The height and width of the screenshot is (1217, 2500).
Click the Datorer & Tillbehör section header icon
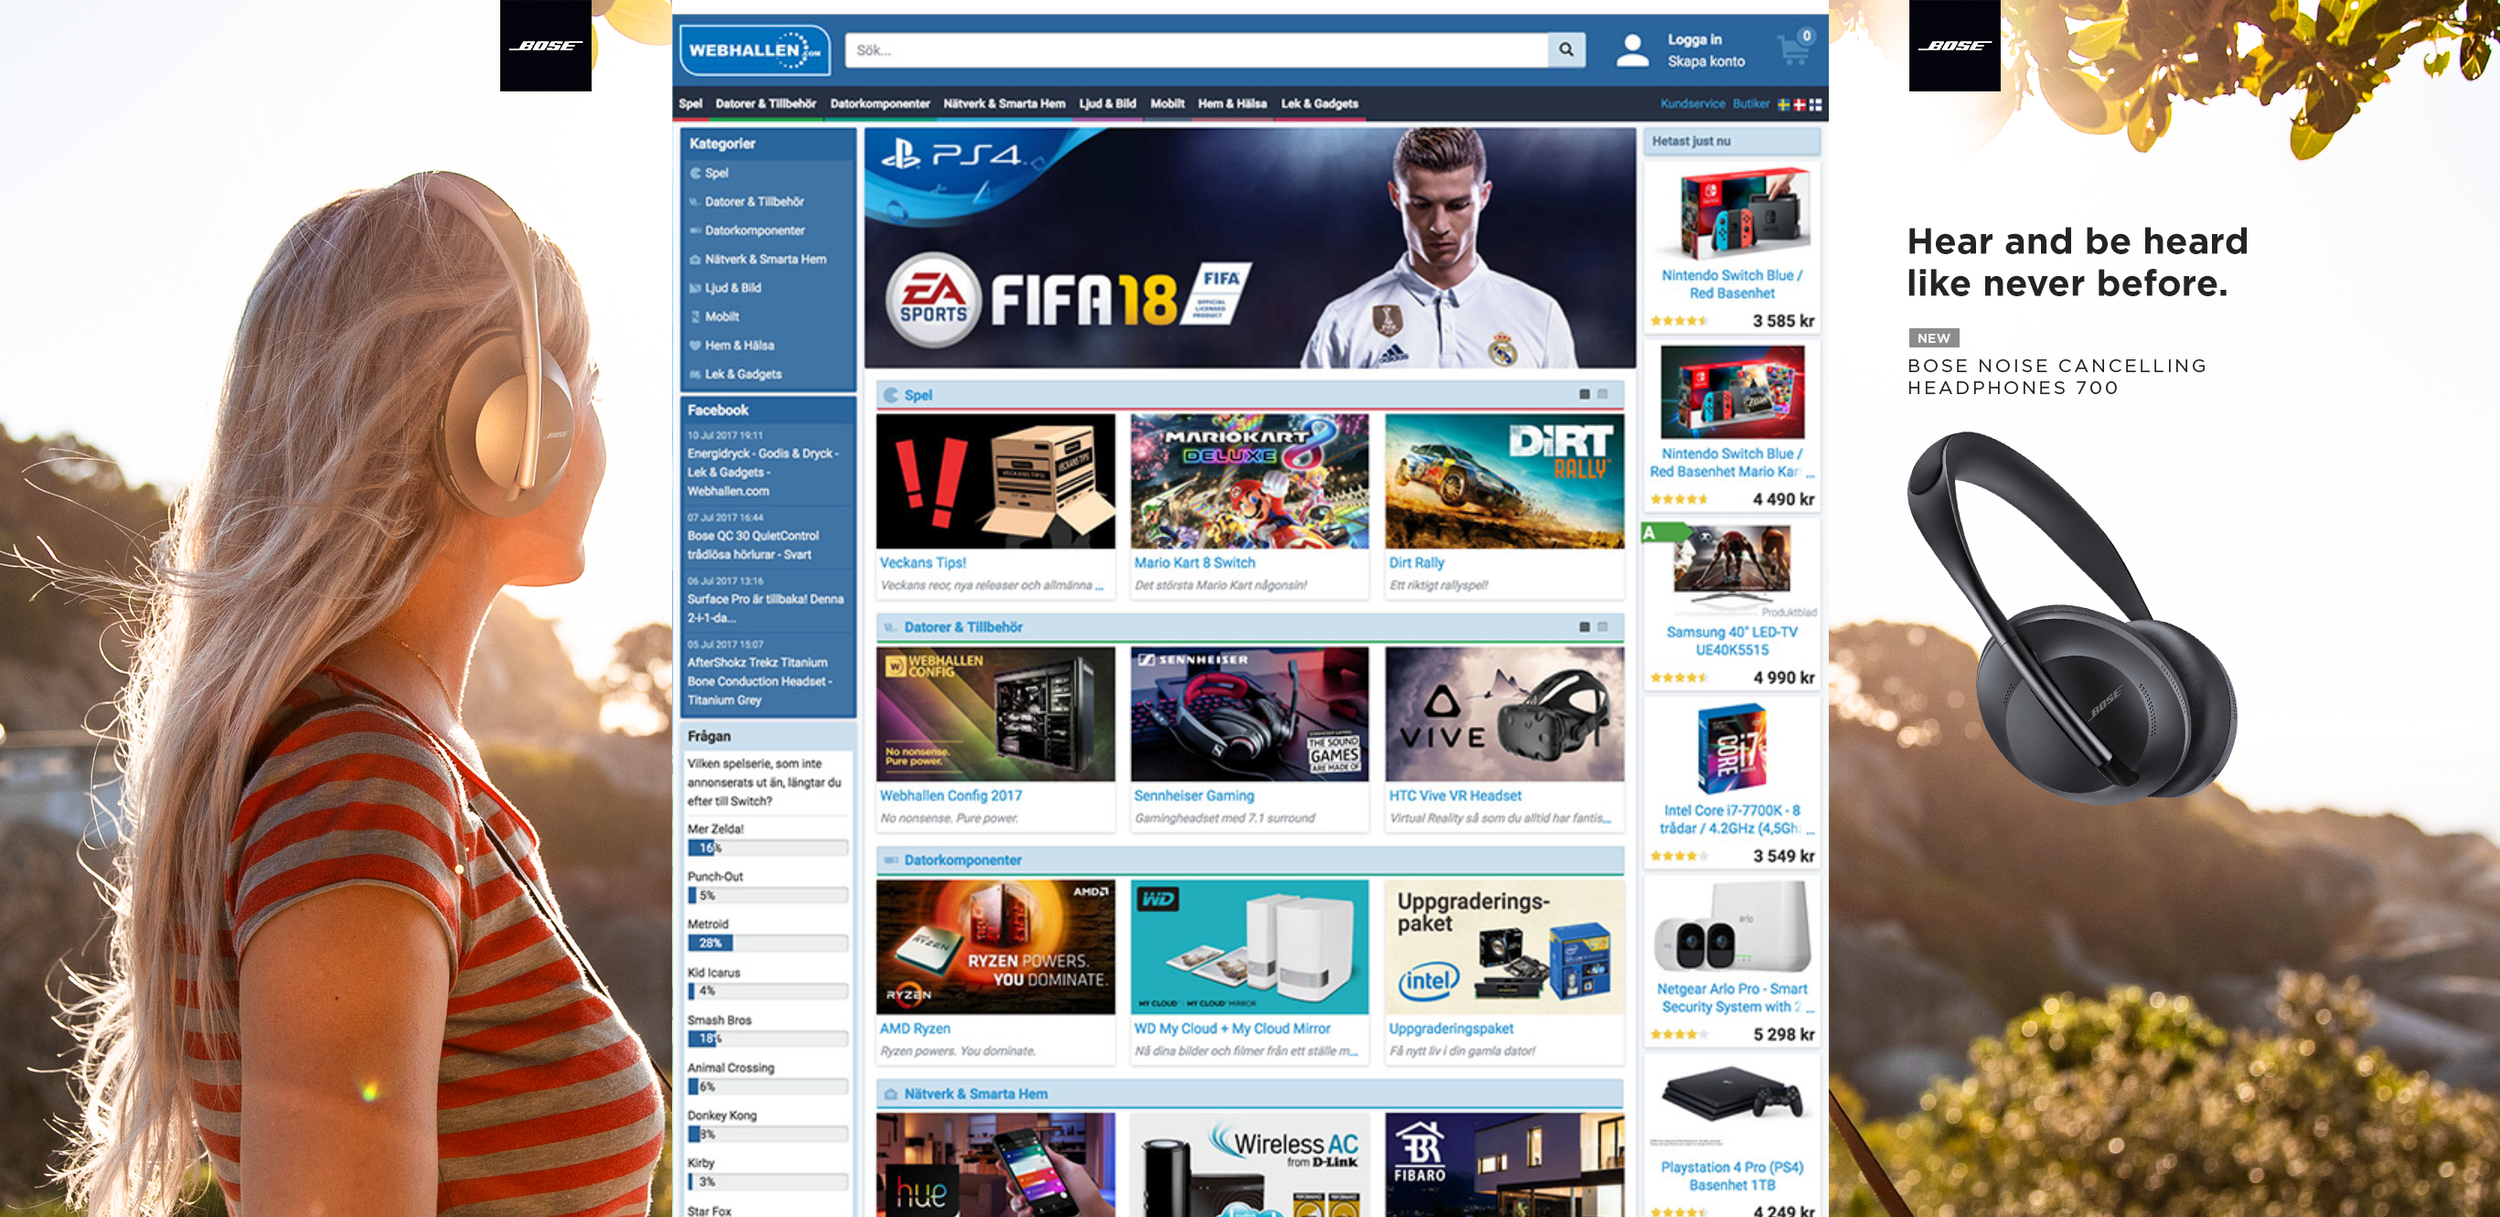890,627
